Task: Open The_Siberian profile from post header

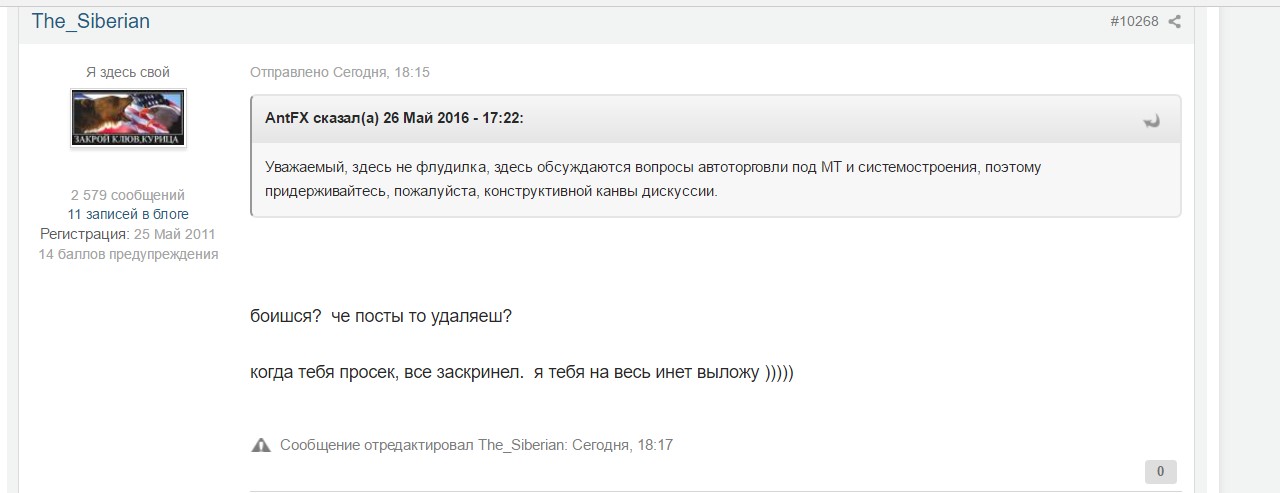Action: tap(91, 21)
